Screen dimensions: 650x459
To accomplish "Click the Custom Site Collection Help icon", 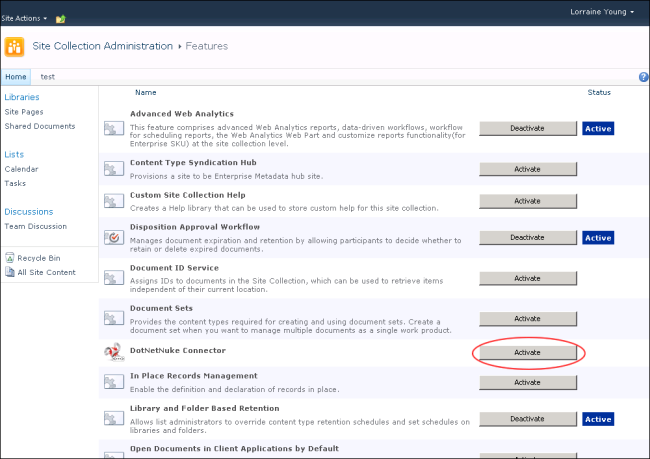I will pyautogui.click(x=114, y=201).
